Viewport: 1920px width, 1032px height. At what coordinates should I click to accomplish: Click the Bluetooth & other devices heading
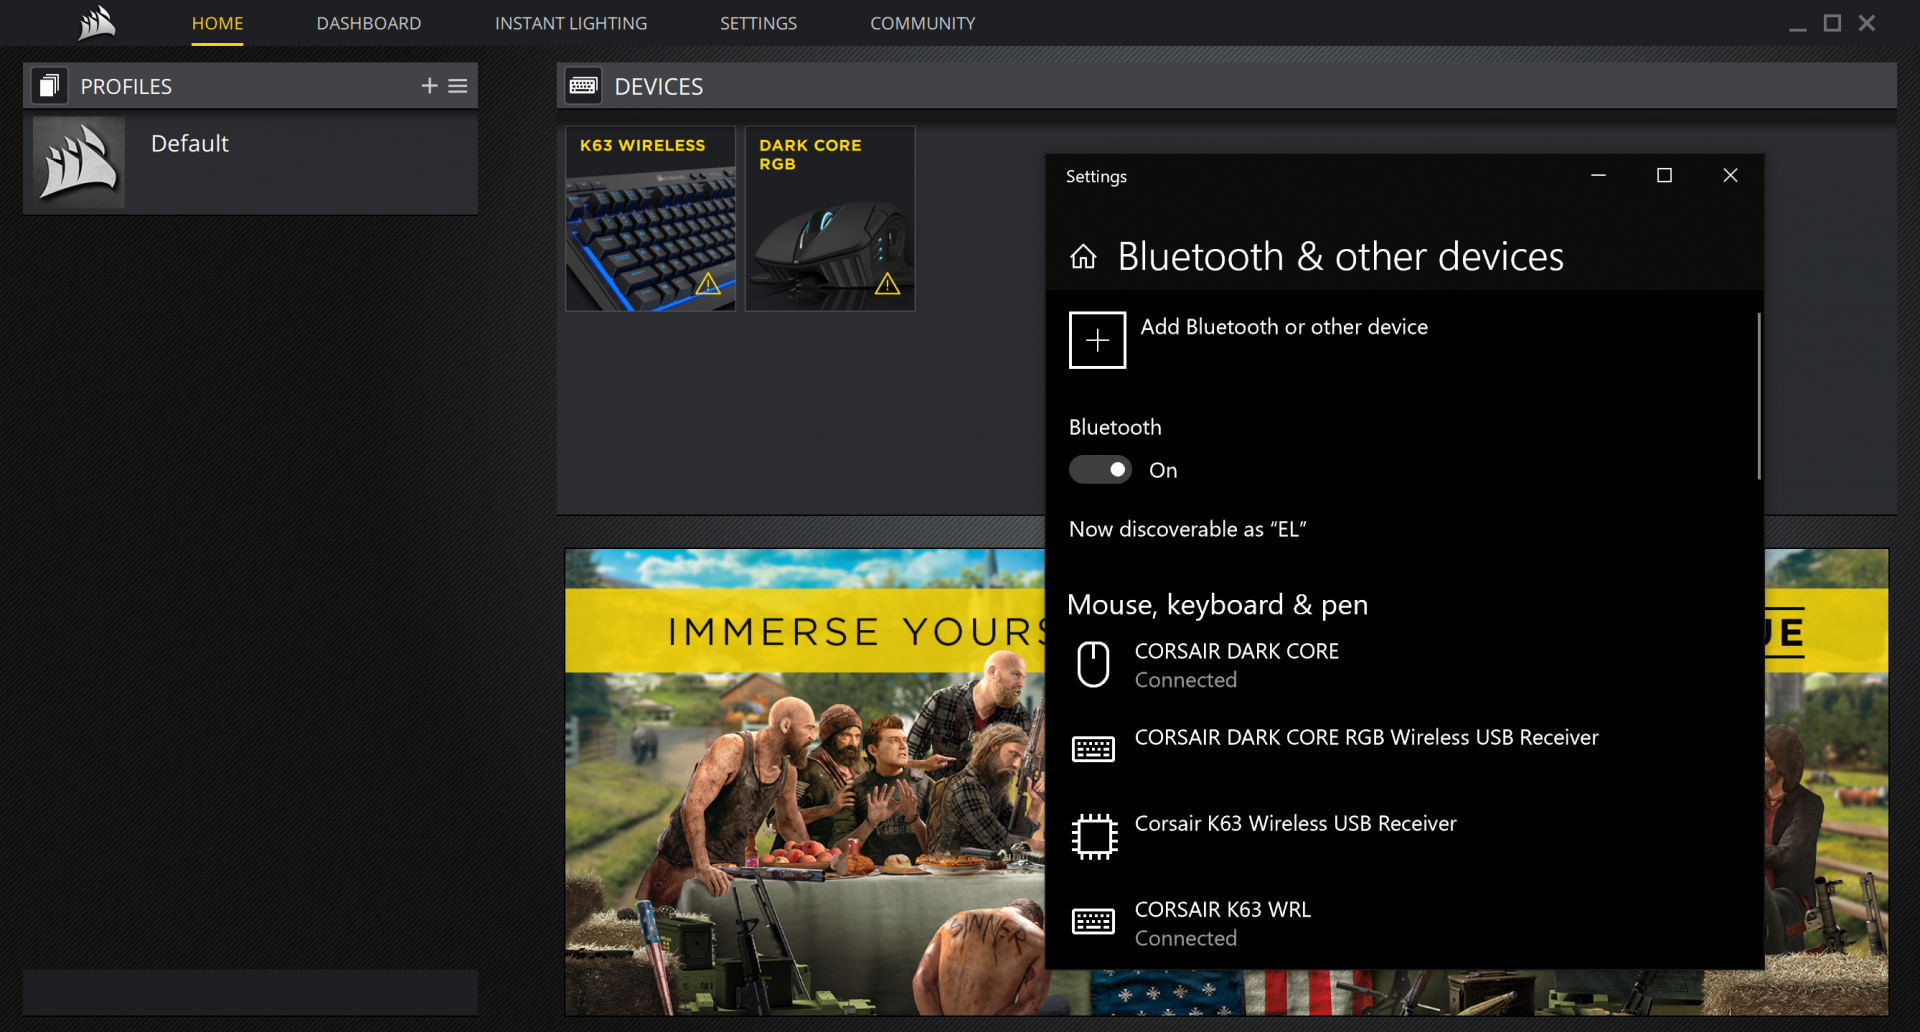click(x=1340, y=257)
